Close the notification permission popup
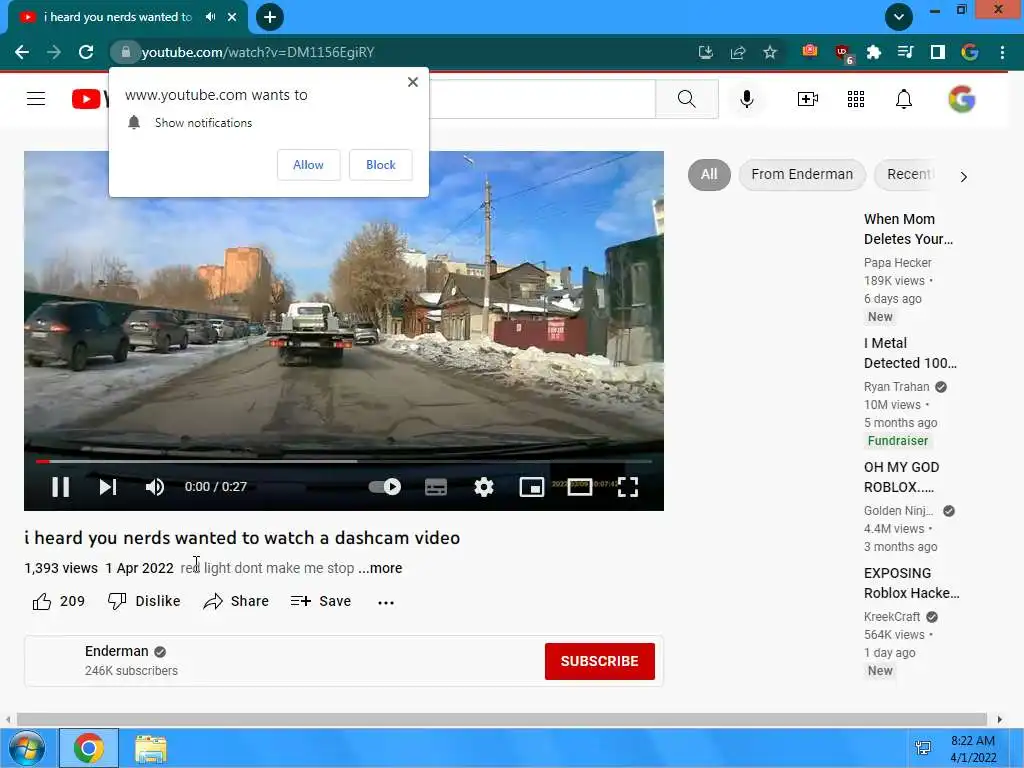This screenshot has width=1024, height=768. [x=413, y=82]
